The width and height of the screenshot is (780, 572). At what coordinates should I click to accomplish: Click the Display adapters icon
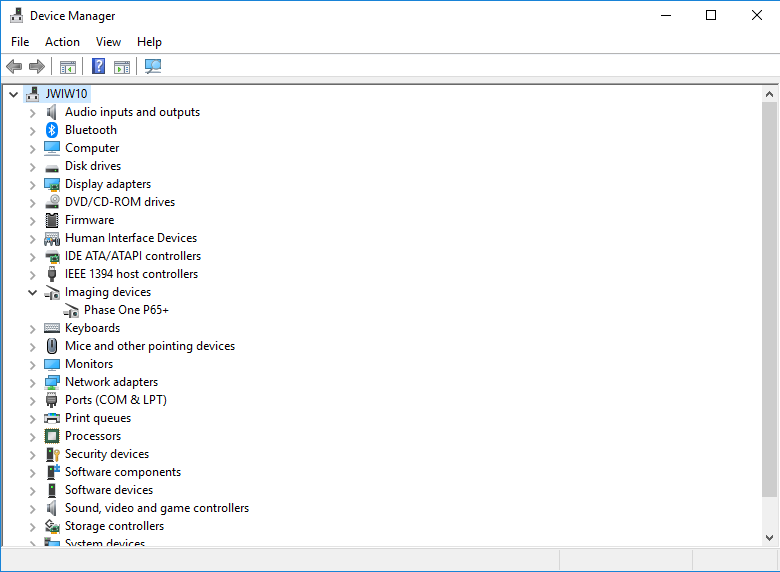pos(52,185)
